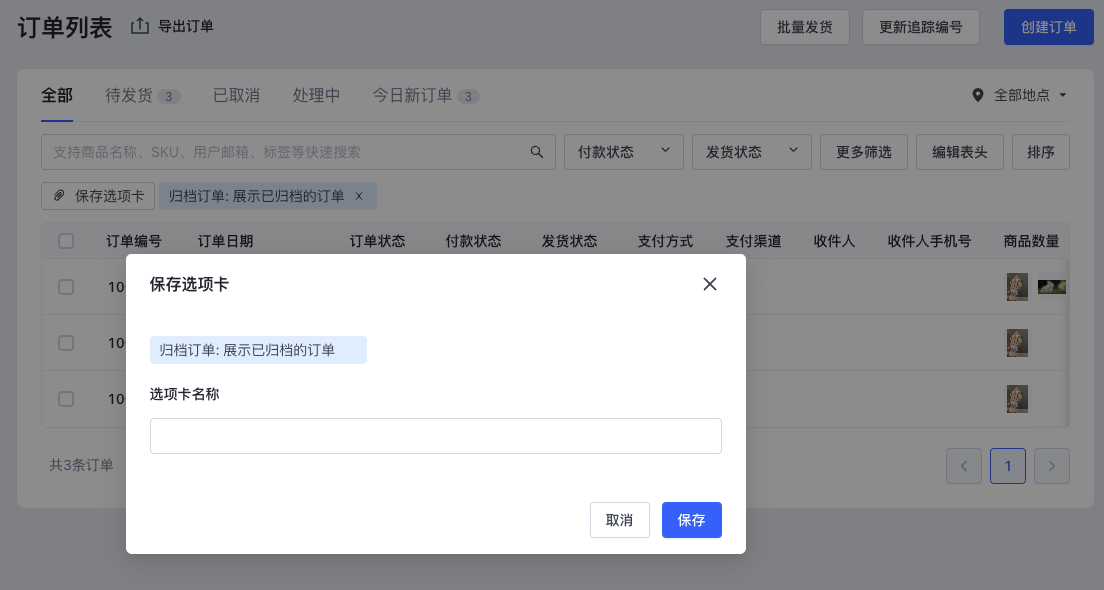Click the location pin icon near 全部地点

[x=977, y=96]
